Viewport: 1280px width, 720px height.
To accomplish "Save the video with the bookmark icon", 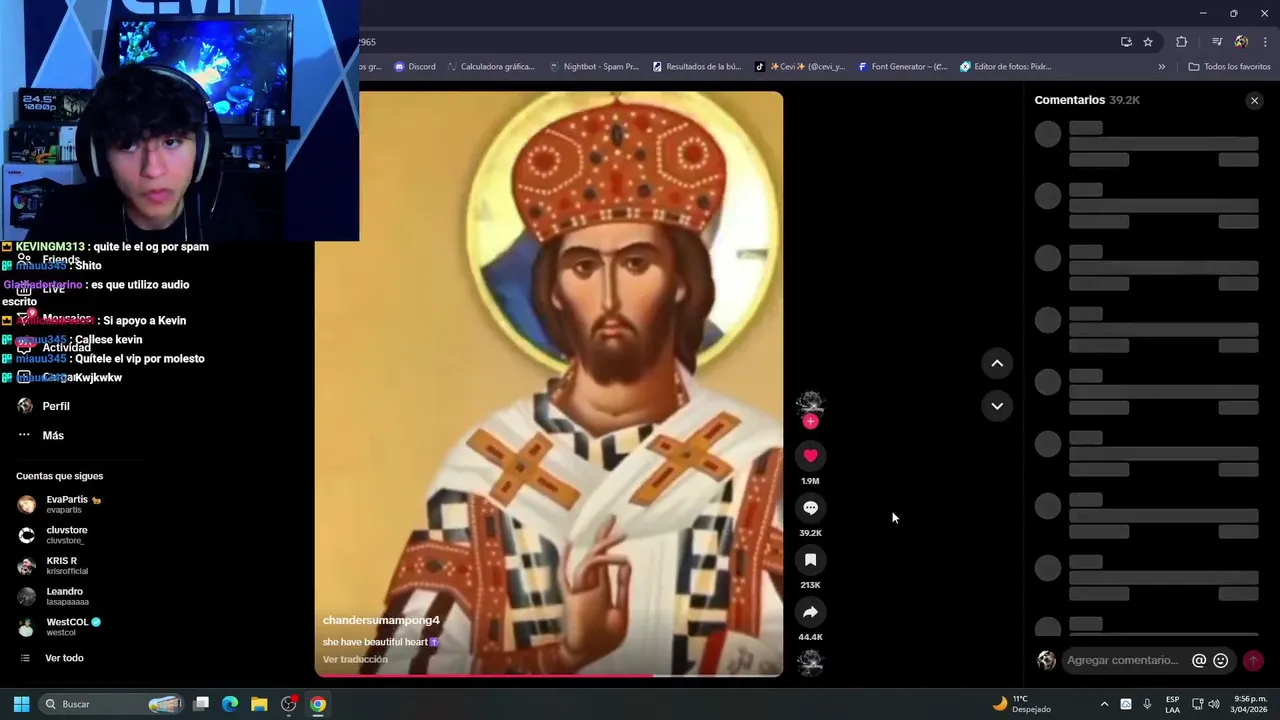I will click(810, 560).
